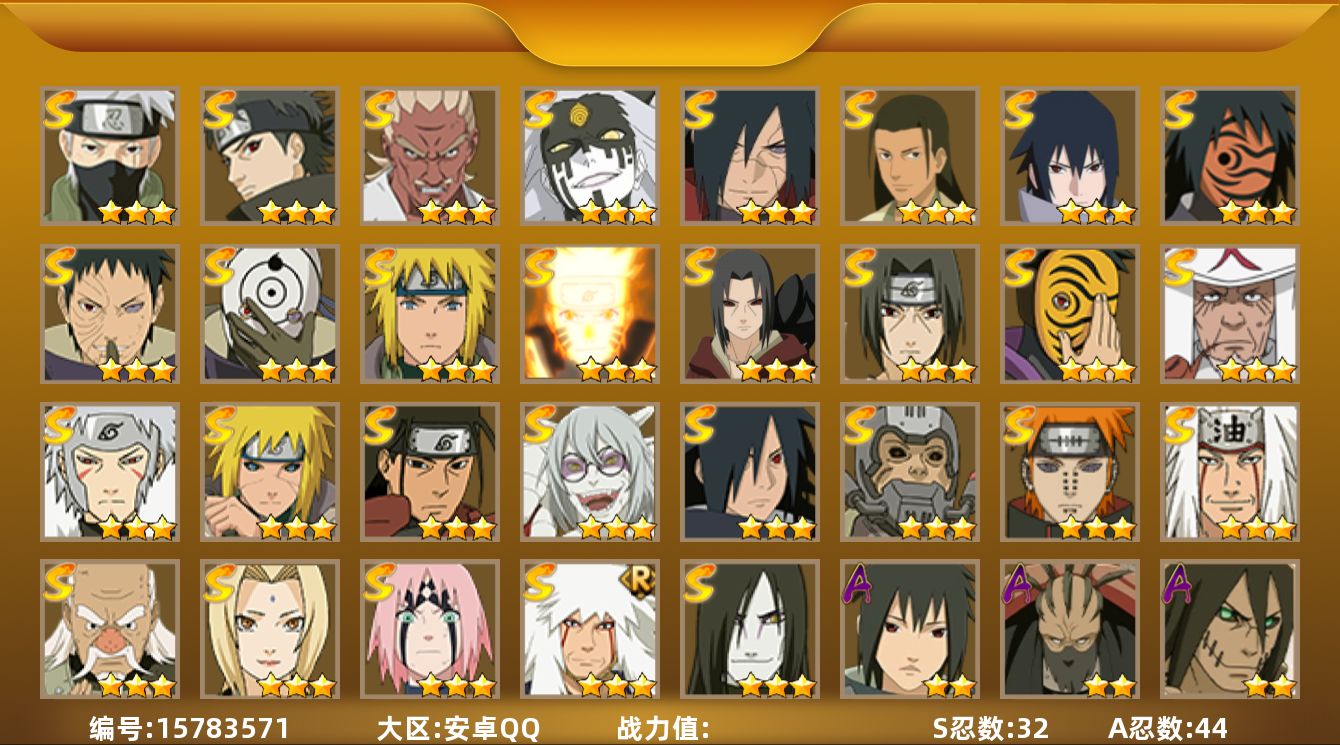This screenshot has height=745, width=1340.
Task: Select the pink-haired Sakura portrait
Action: pos(429,629)
